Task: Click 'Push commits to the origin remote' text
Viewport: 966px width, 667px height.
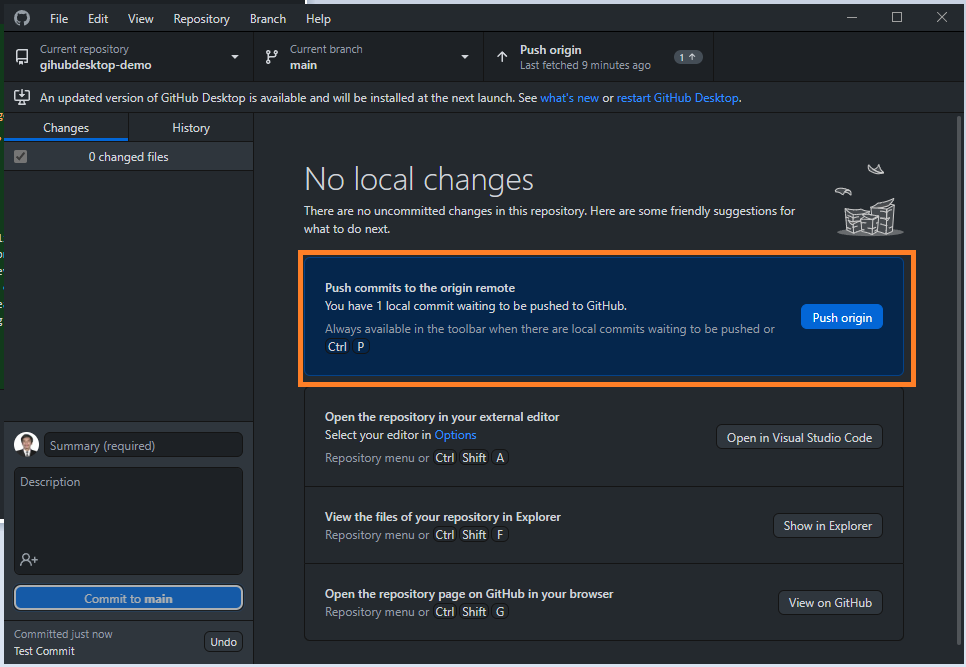Action: point(420,288)
